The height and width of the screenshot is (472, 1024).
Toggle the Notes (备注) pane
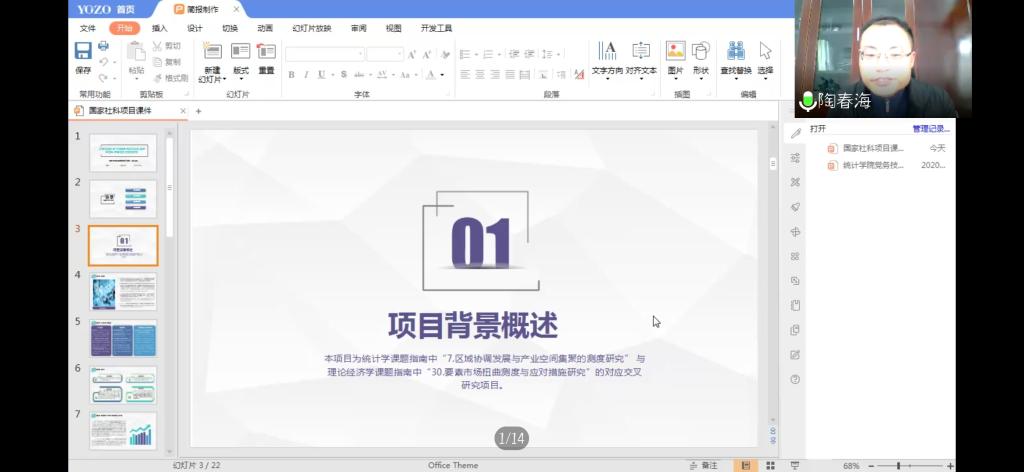pyautogui.click(x=703, y=465)
